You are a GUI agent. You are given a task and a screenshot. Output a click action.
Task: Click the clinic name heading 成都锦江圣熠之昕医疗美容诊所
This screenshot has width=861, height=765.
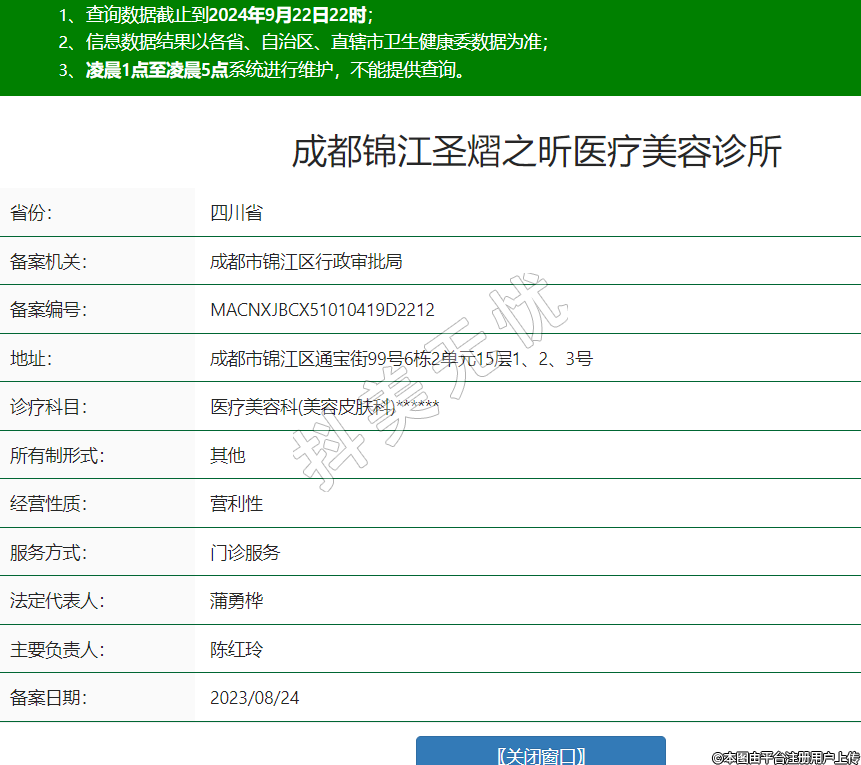(536, 152)
